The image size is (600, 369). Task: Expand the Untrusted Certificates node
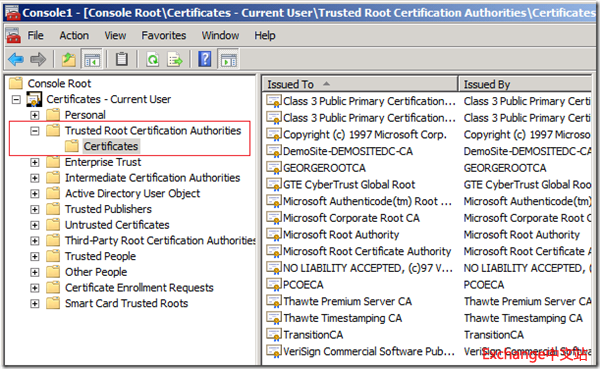[35, 225]
